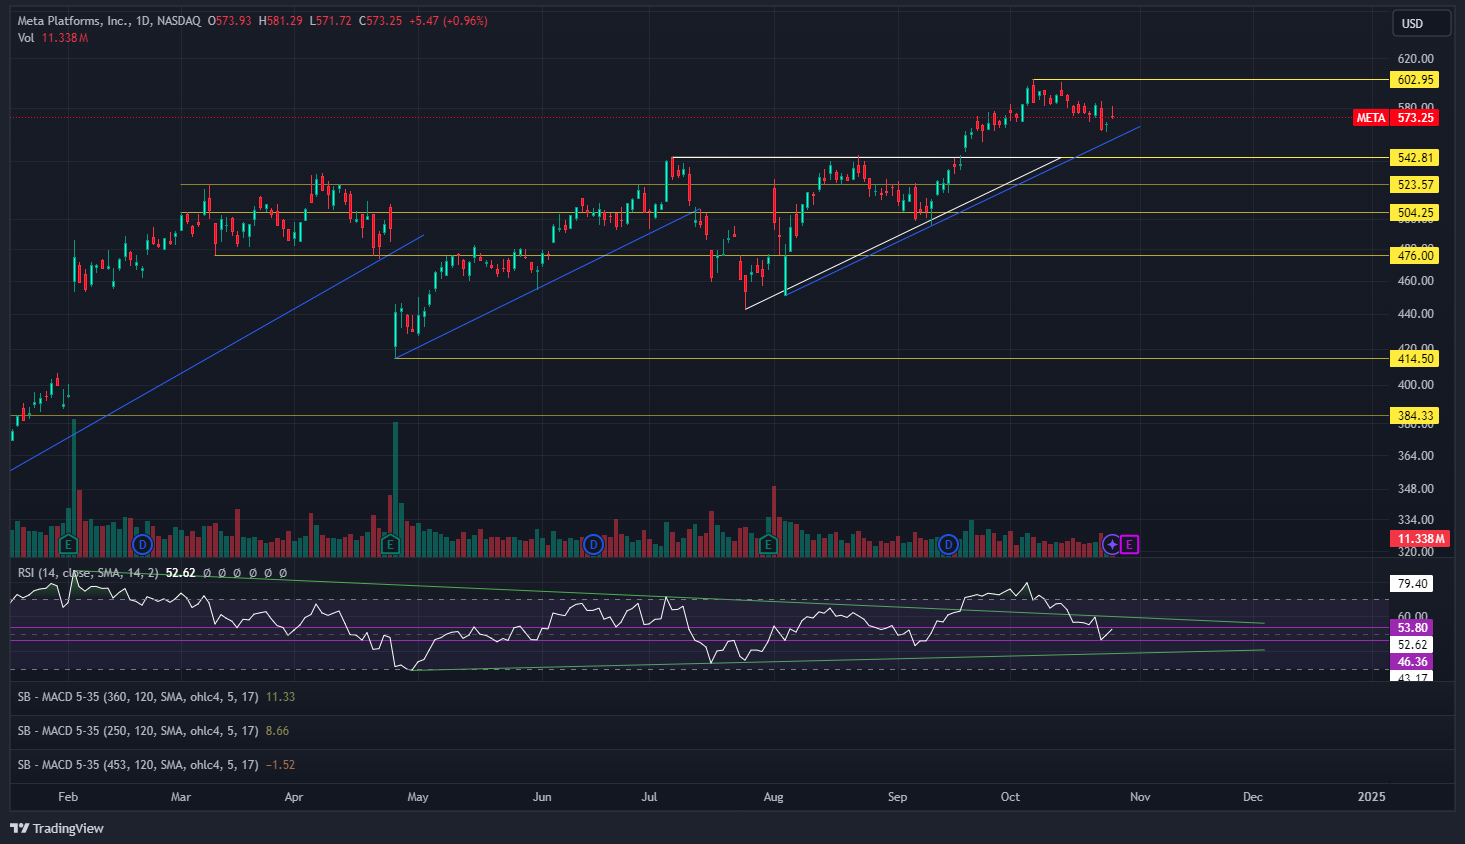Open the upcoming purple earnings marker
The width and height of the screenshot is (1465, 844).
[x=1130, y=545]
